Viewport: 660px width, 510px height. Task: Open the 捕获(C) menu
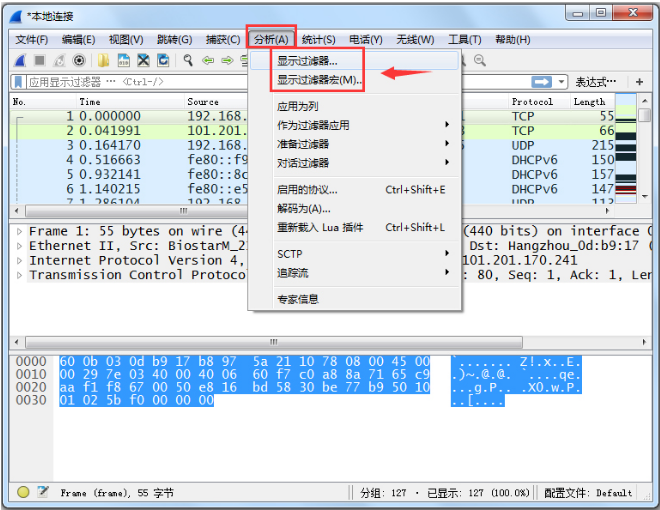[x=223, y=40]
